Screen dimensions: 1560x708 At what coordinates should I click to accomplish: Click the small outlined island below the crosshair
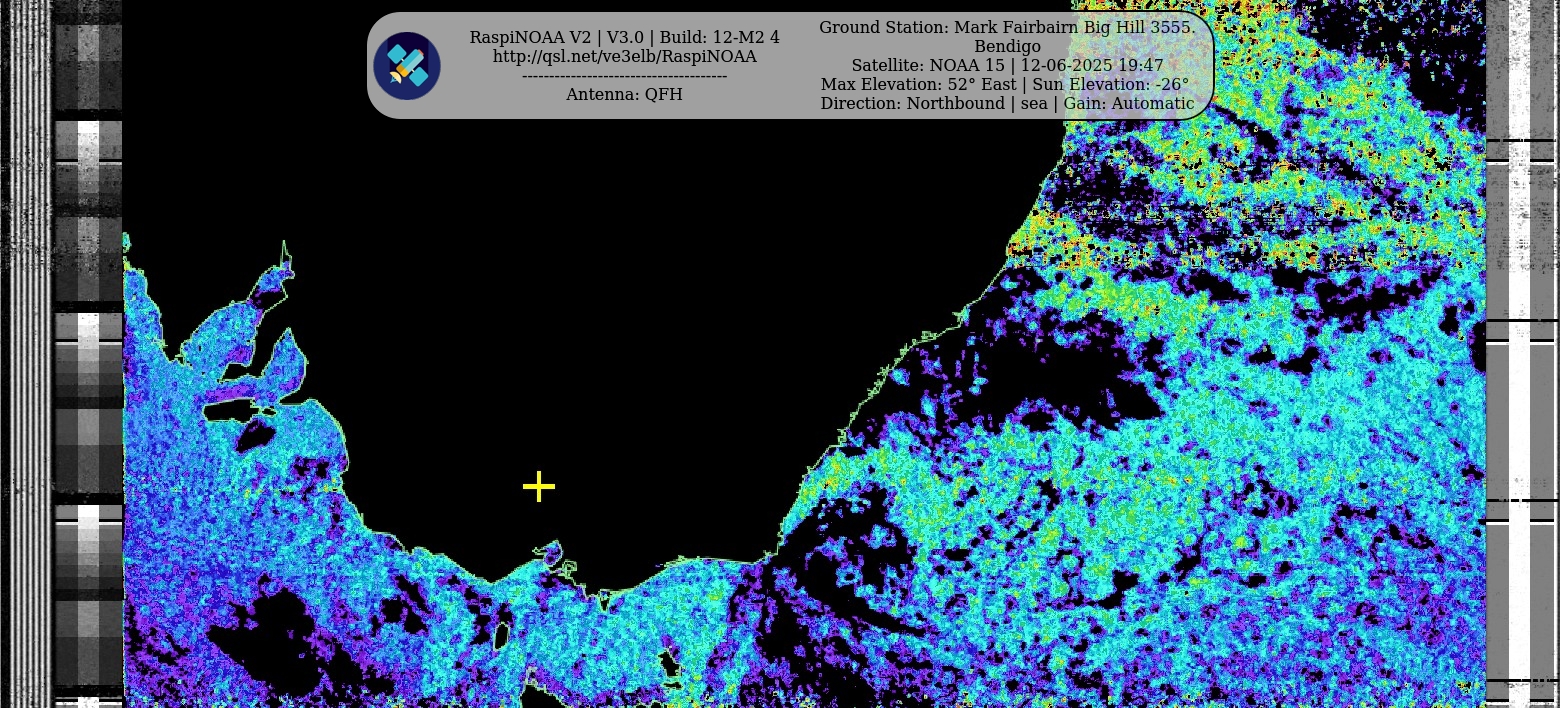[549, 552]
